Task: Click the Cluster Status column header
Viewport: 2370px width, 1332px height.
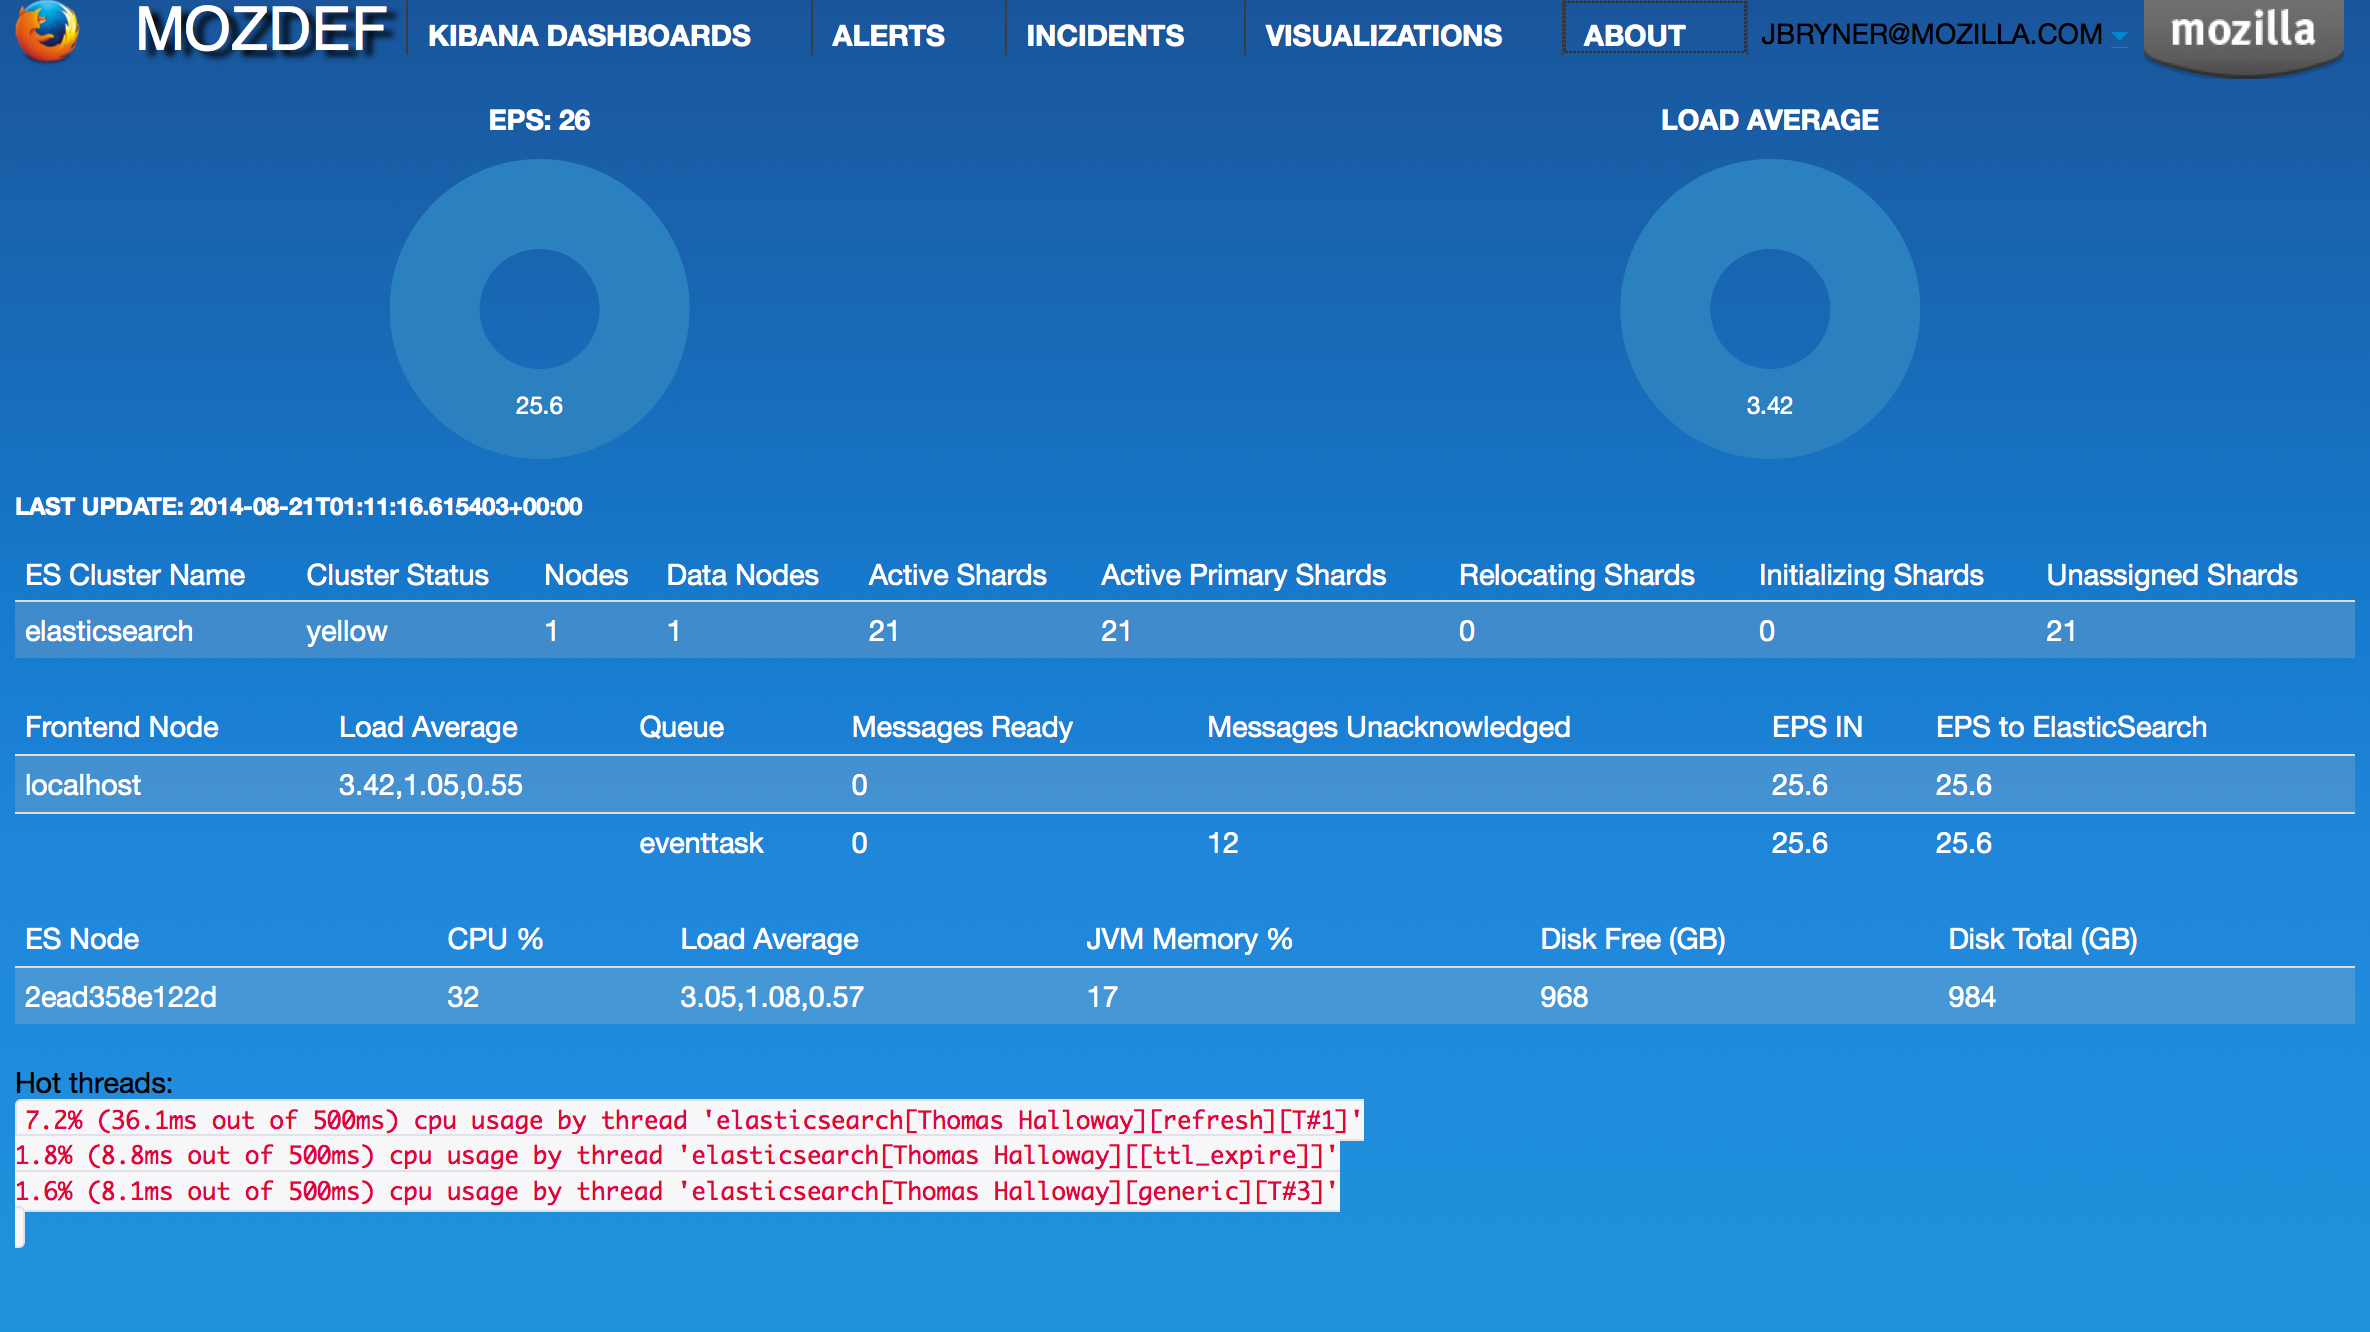Action: [x=397, y=575]
